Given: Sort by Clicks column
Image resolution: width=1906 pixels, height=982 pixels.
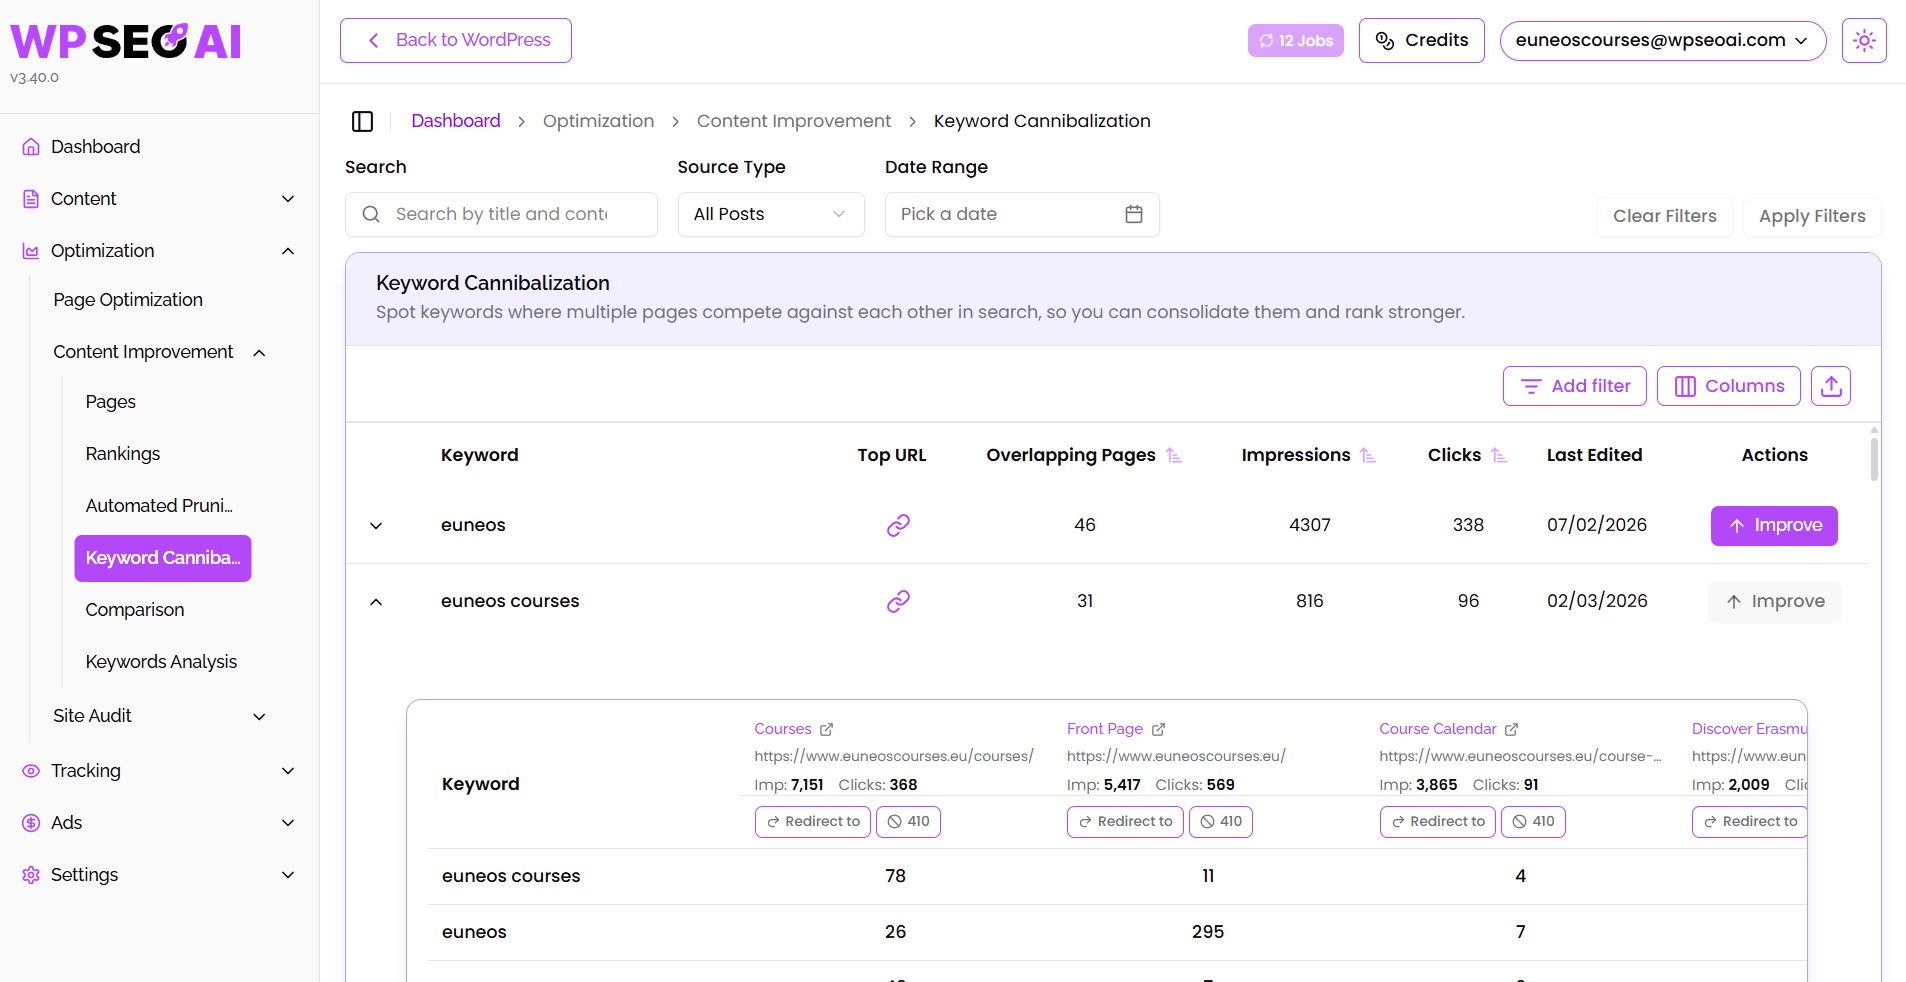Looking at the screenshot, I should 1498,455.
